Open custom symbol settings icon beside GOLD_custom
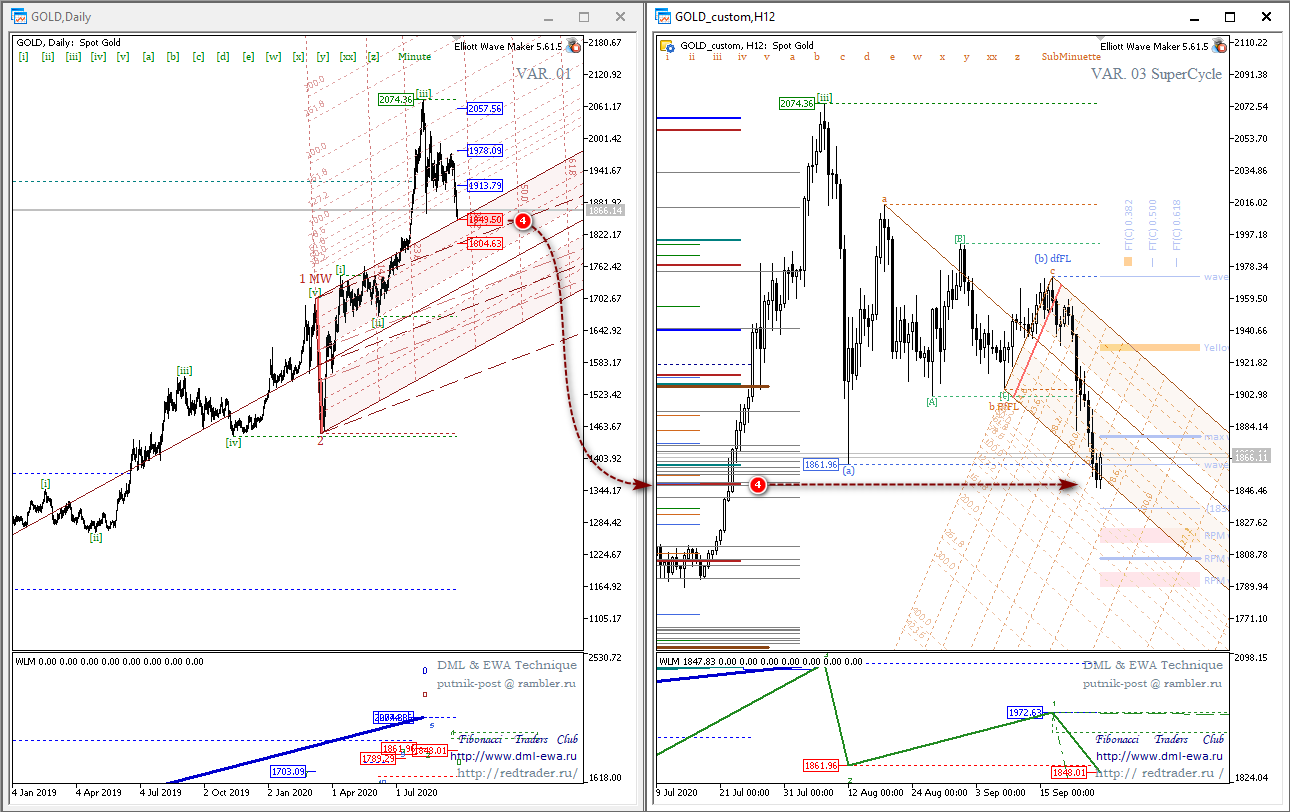Image resolution: width=1290 pixels, height=812 pixels. click(x=667, y=46)
